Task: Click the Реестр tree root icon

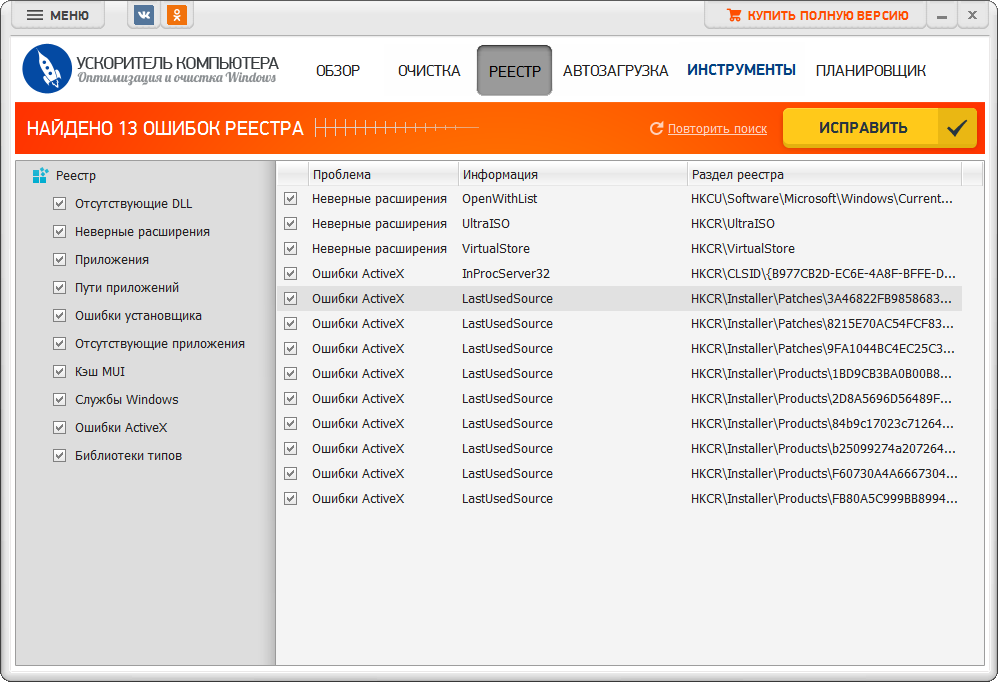Action: coord(40,176)
